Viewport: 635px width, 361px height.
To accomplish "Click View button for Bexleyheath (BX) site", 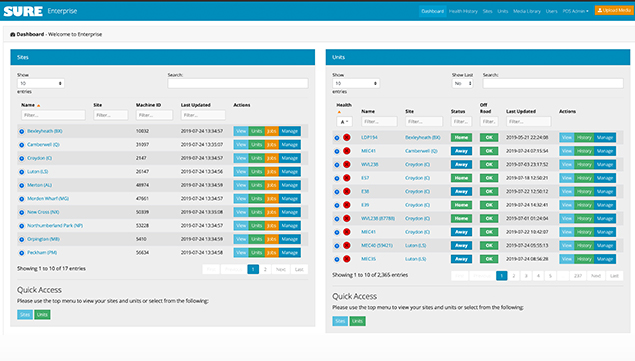I will pos(241,131).
